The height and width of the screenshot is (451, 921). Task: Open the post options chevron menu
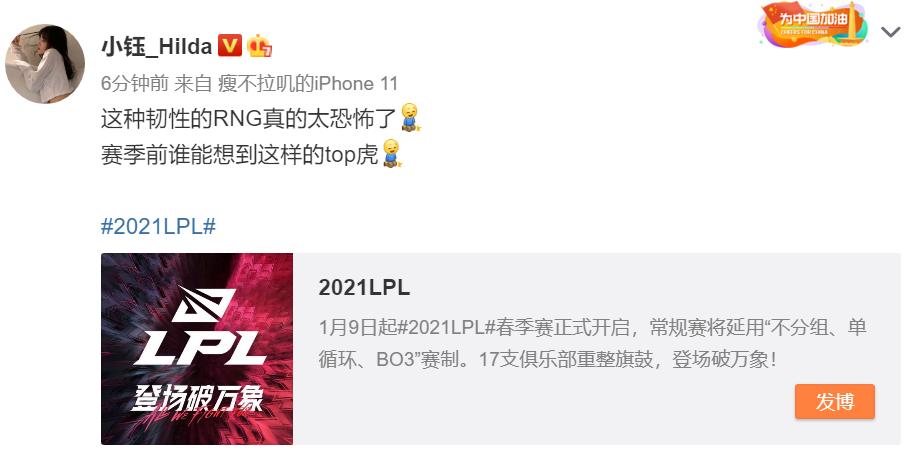click(890, 32)
